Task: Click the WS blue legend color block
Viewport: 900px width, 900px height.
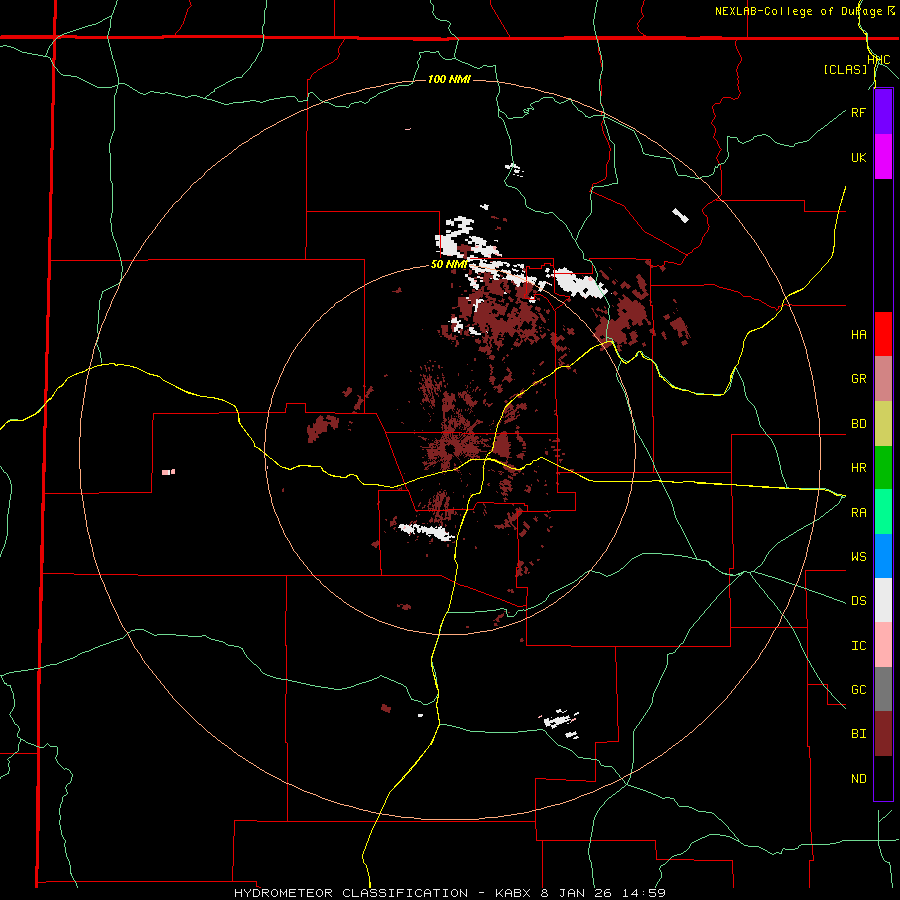Action: point(883,556)
